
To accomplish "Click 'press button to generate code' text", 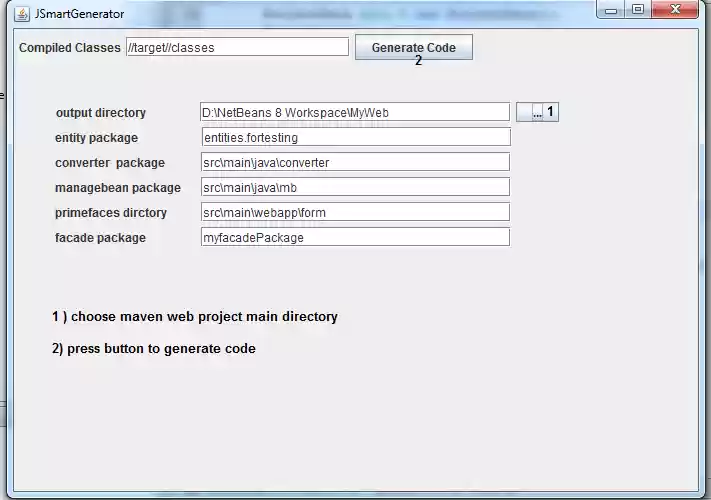I will click(x=161, y=349).
